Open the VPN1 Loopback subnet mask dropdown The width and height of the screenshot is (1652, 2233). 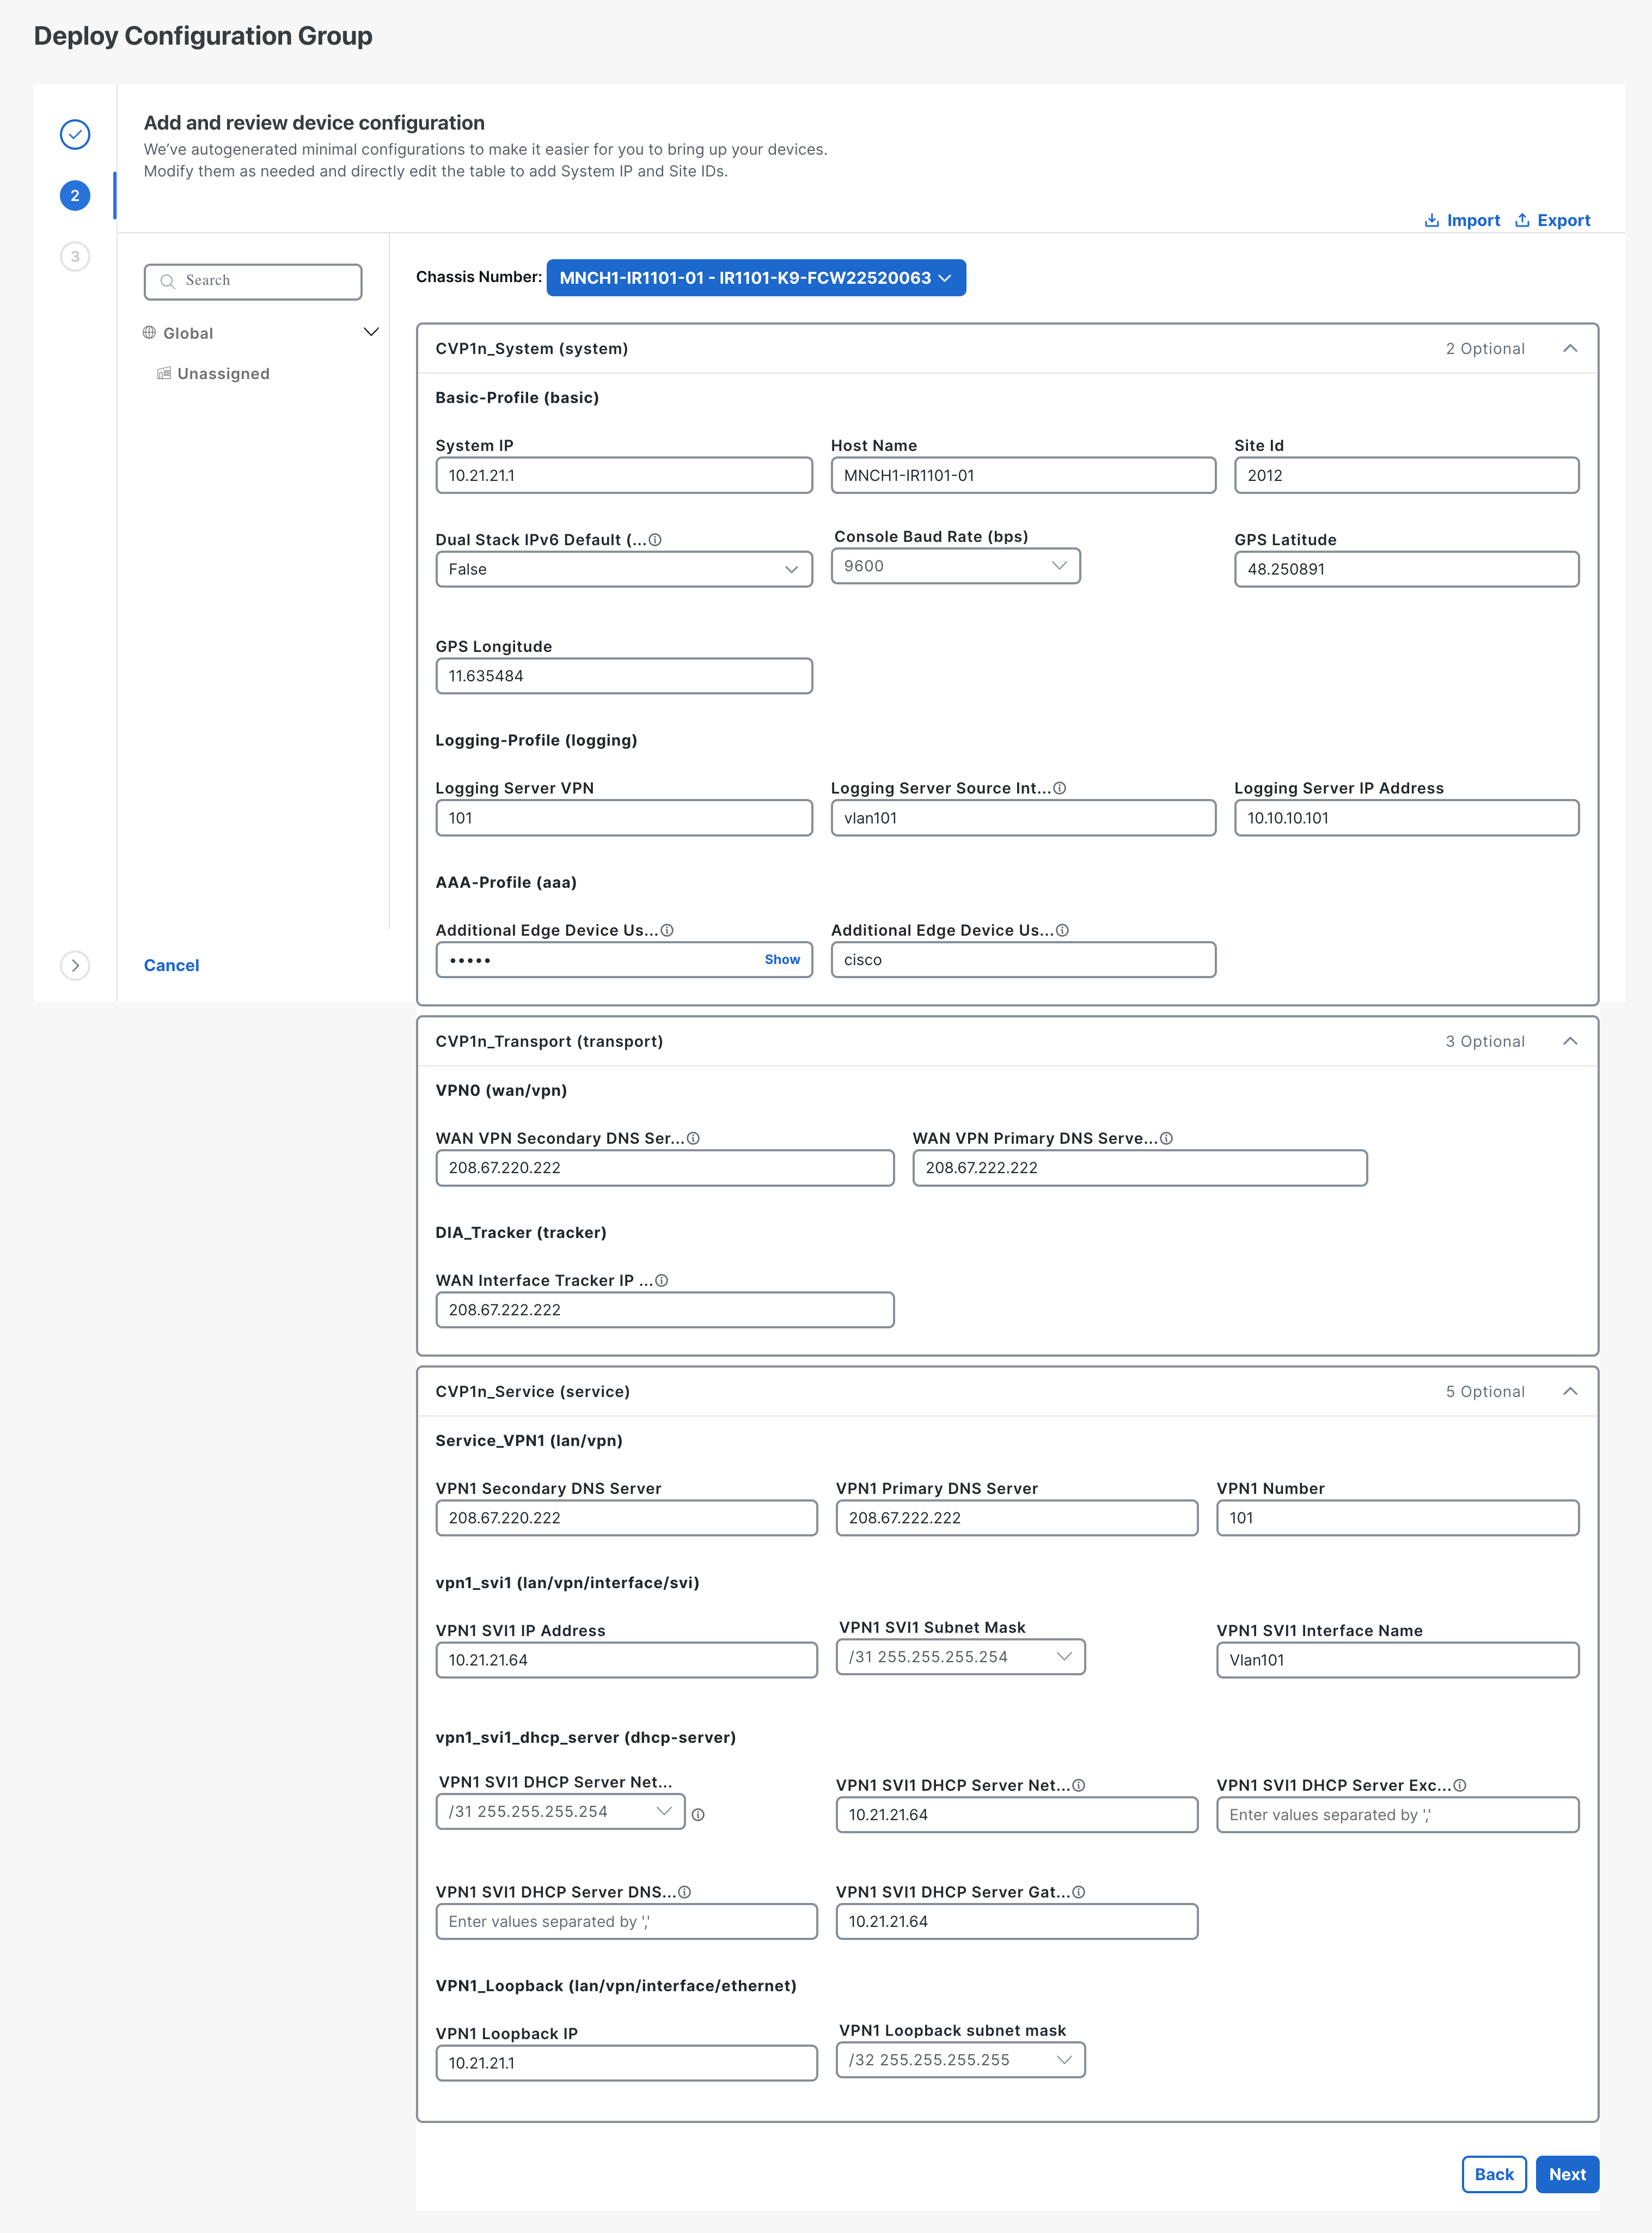pos(961,2060)
